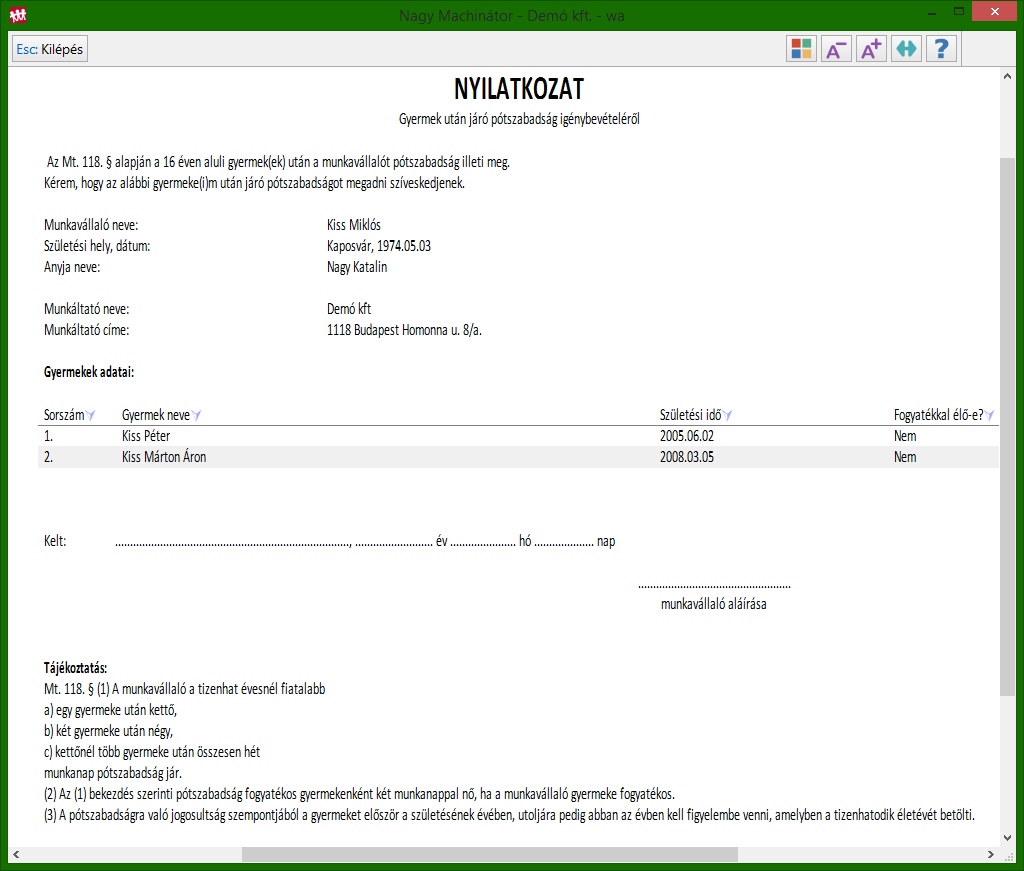Click employer name Demó kft
Image resolution: width=1024 pixels, height=871 pixels.
(x=349, y=309)
